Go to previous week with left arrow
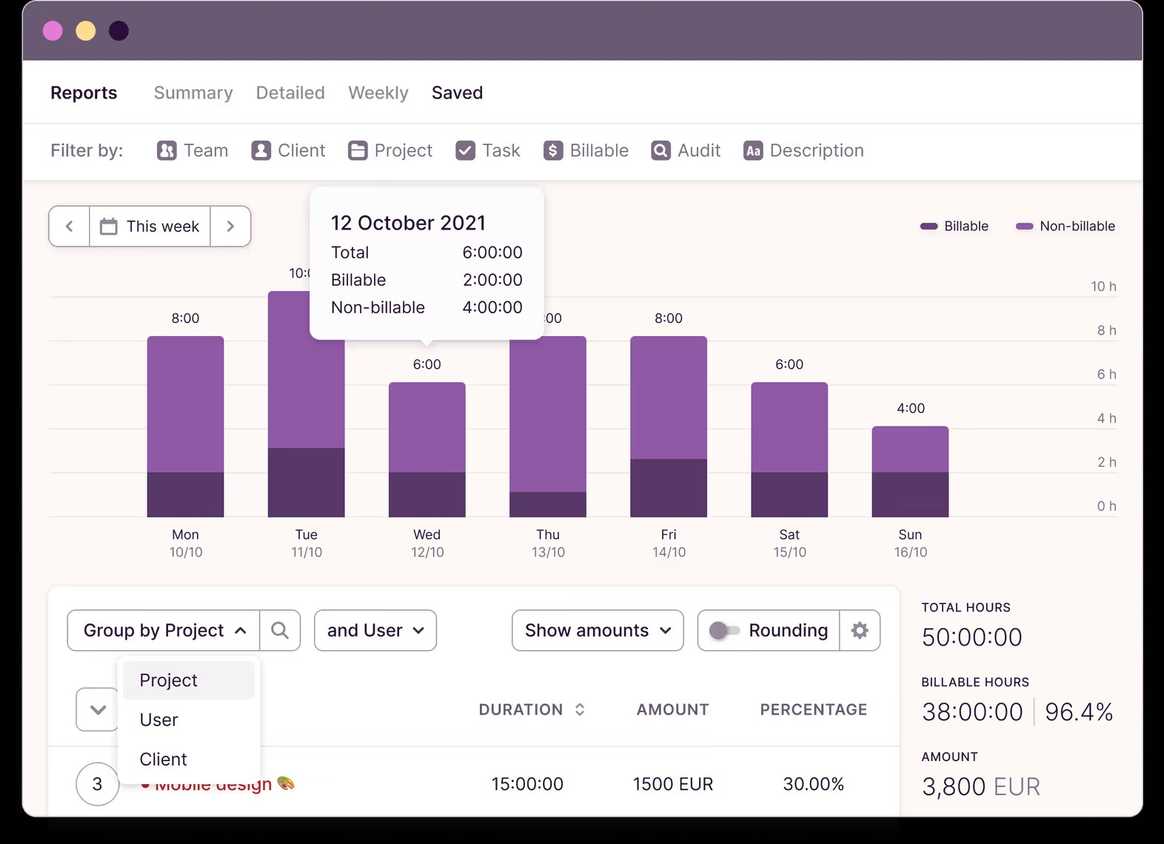Viewport: 1164px width, 844px height. click(69, 226)
